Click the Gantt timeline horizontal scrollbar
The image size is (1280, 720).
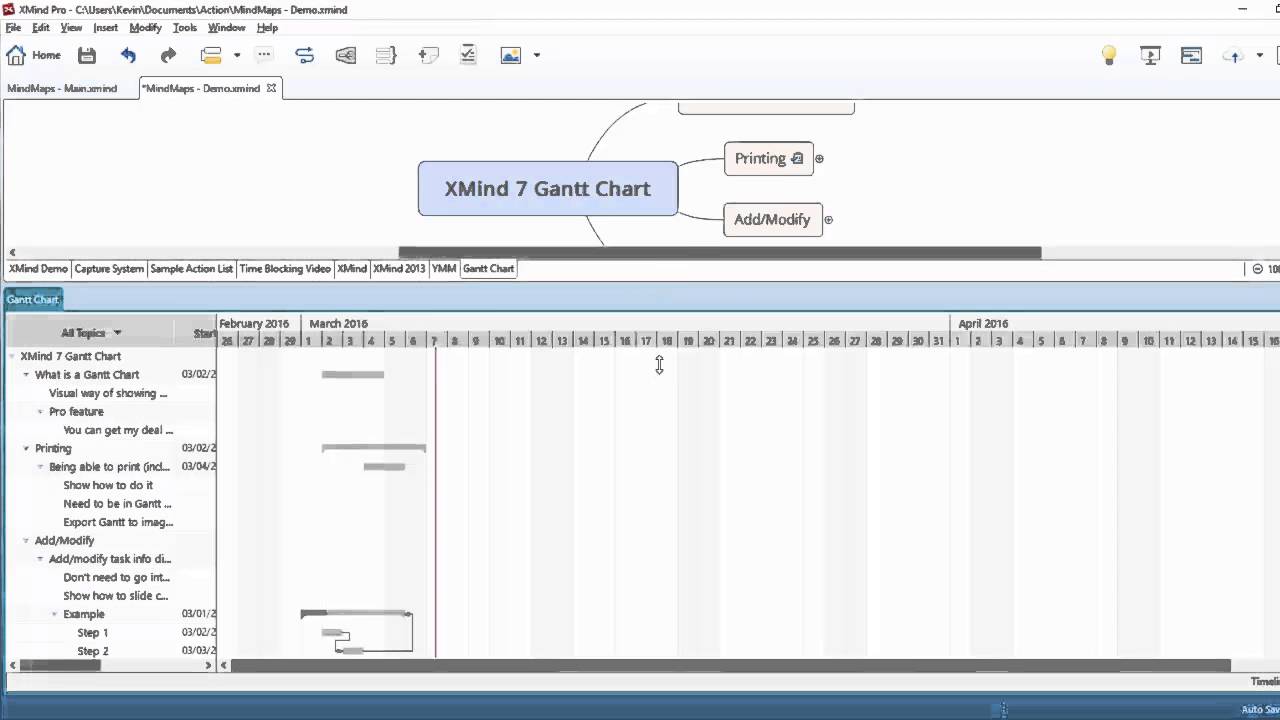point(730,665)
